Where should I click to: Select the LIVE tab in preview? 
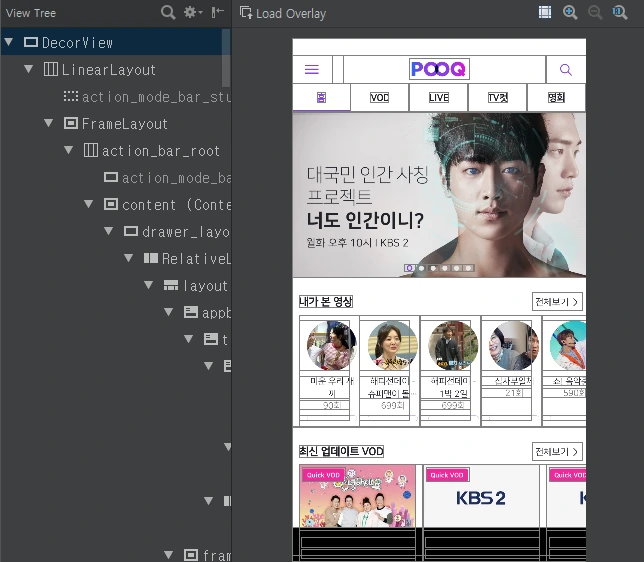pyautogui.click(x=439, y=97)
